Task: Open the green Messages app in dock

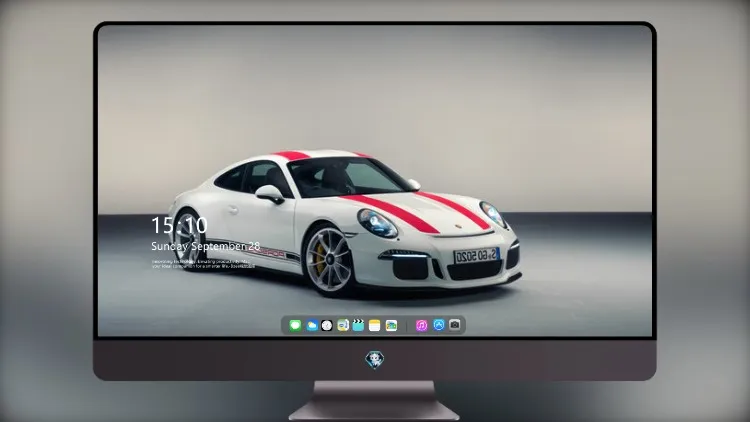Action: pyautogui.click(x=295, y=325)
